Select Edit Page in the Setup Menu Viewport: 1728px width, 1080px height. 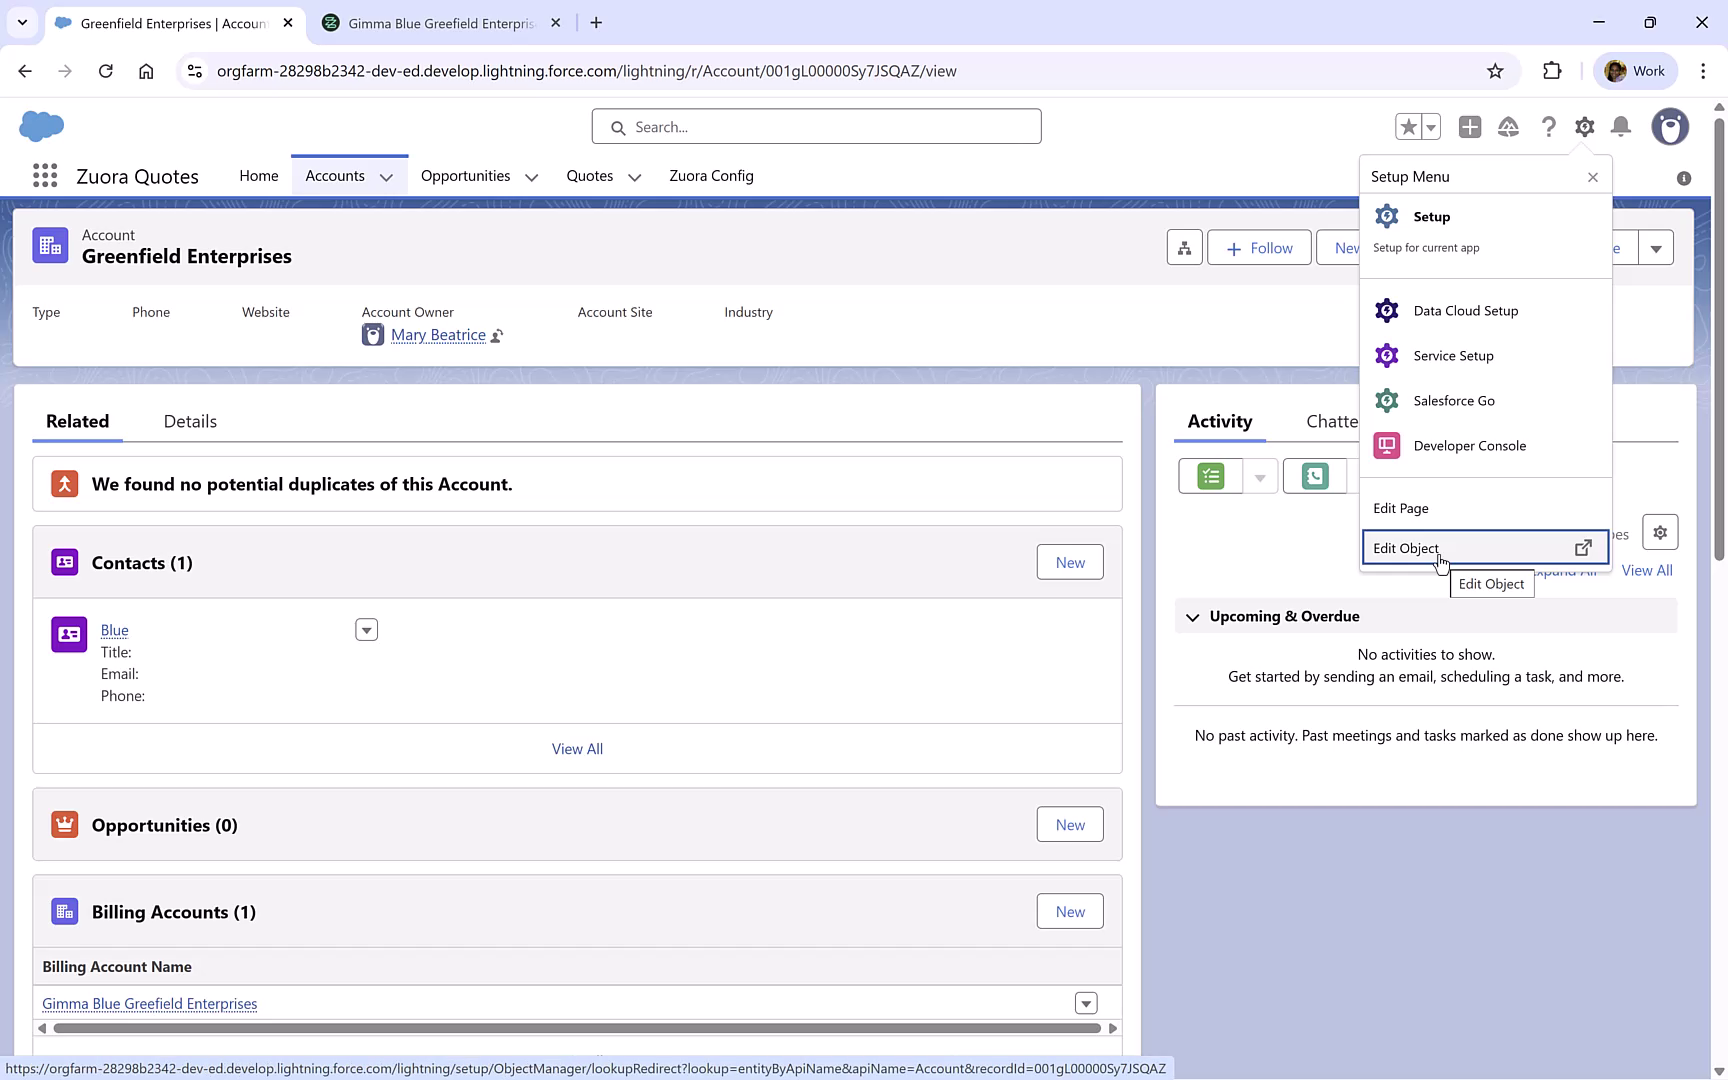tap(1400, 508)
